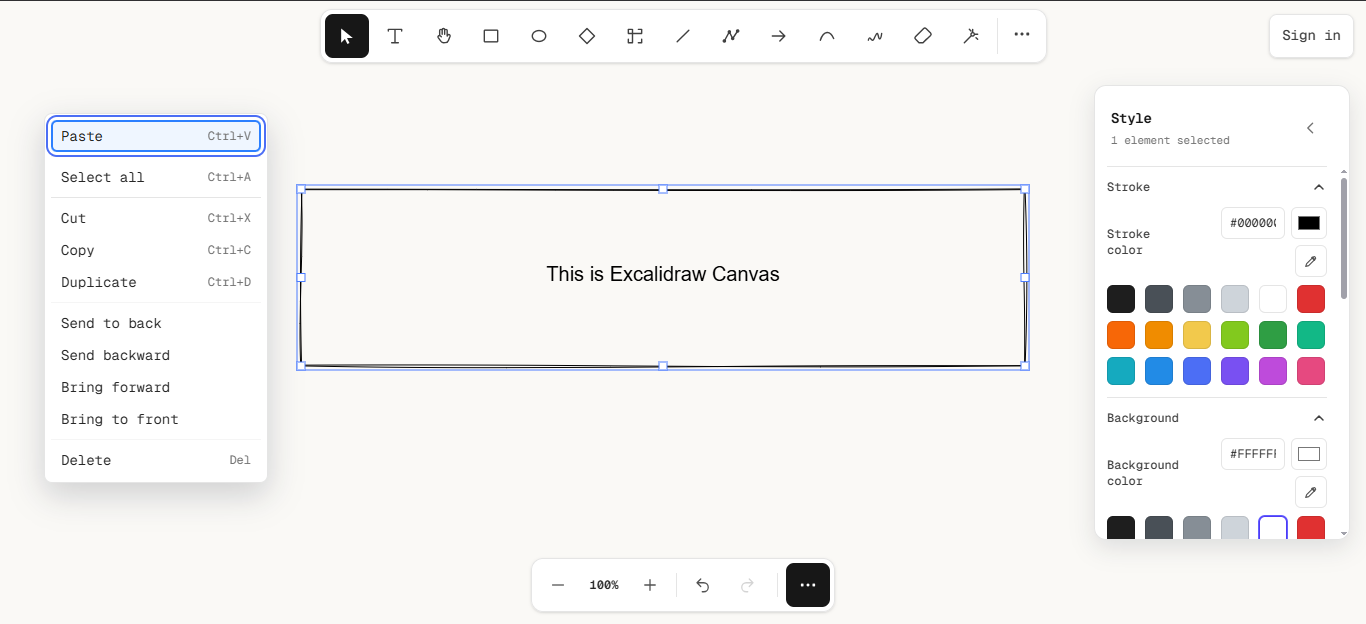Choose Send backward
Screen dimensions: 1366x624
(x=156, y=355)
